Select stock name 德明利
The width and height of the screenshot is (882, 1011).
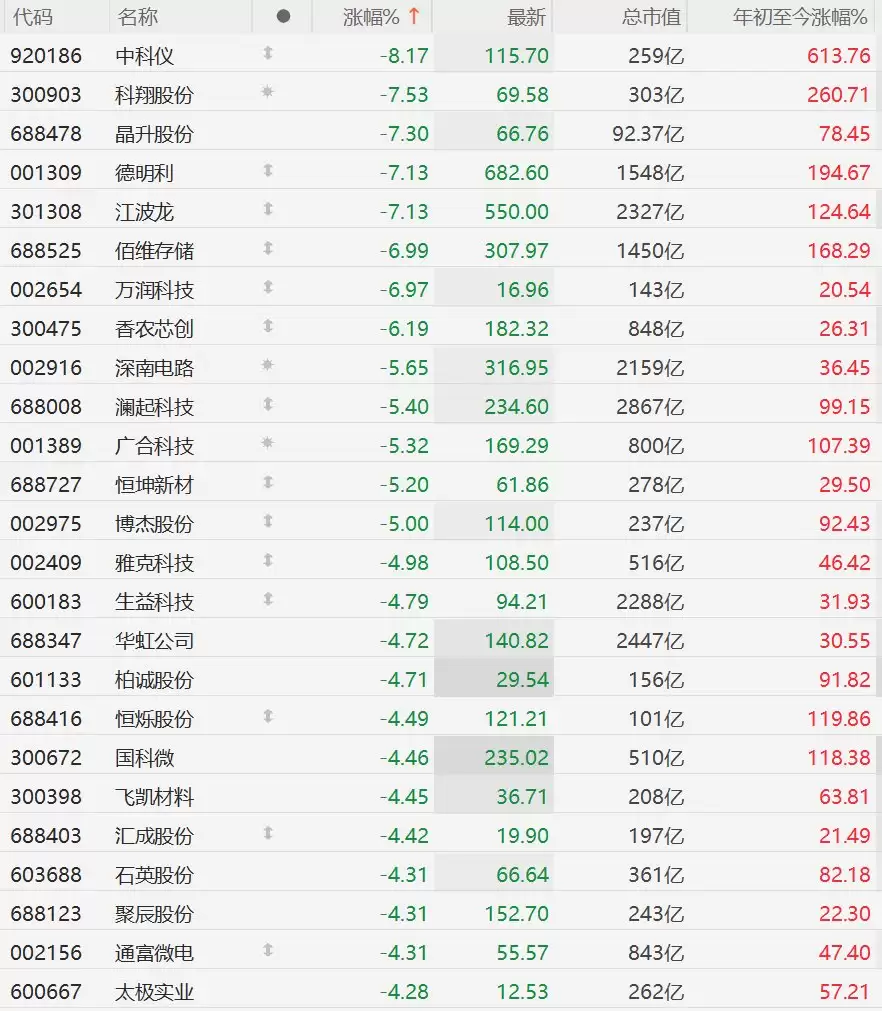pyautogui.click(x=144, y=173)
